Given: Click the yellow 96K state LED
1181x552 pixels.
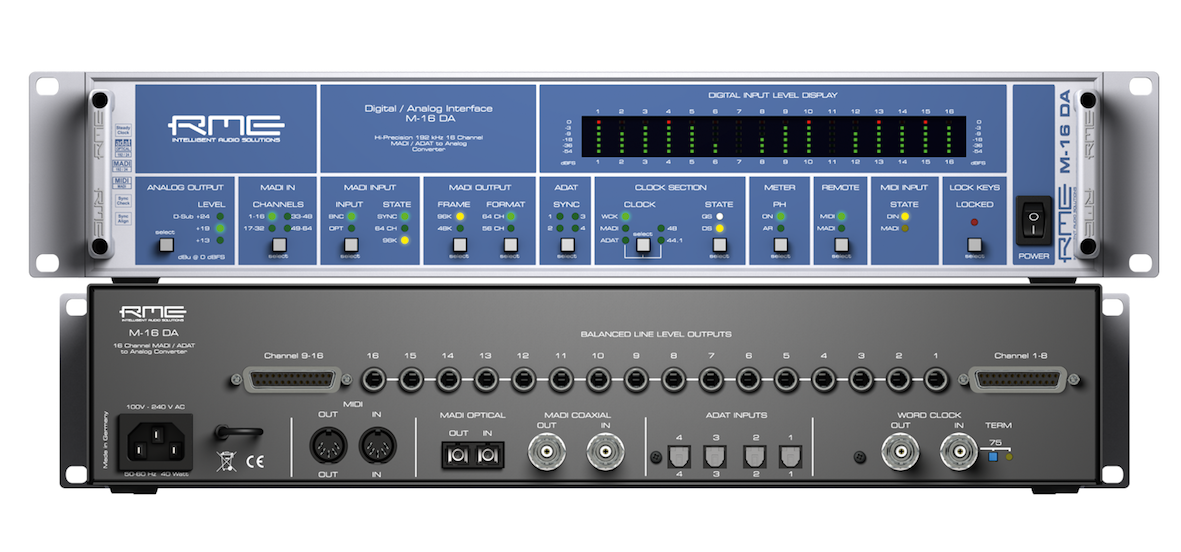Looking at the screenshot, I should click(404, 240).
